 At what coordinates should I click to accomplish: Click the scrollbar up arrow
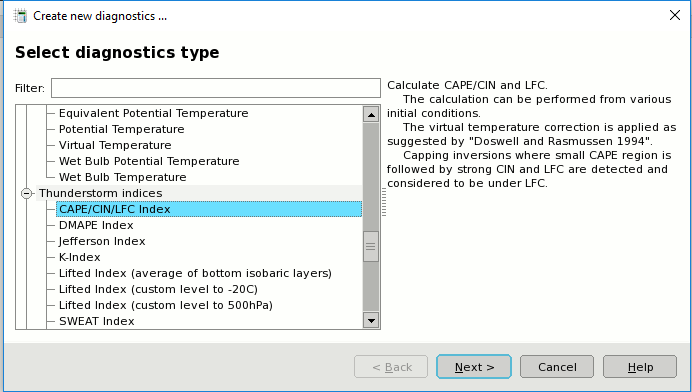tap(371, 115)
